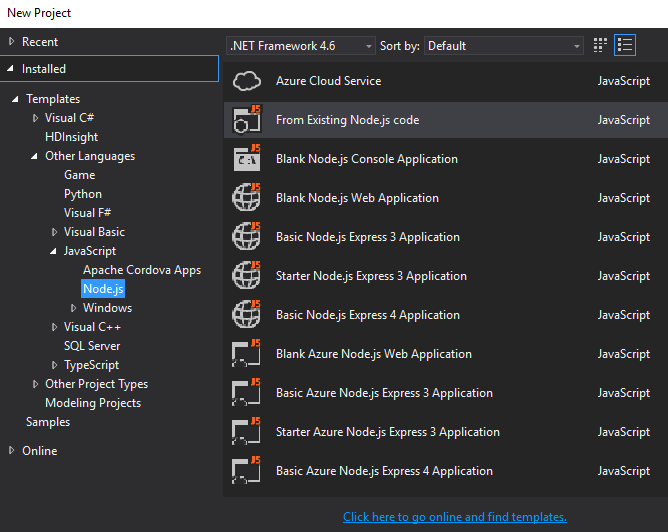Expand the Other Project Types arrow
The height and width of the screenshot is (532, 668).
tap(35, 384)
